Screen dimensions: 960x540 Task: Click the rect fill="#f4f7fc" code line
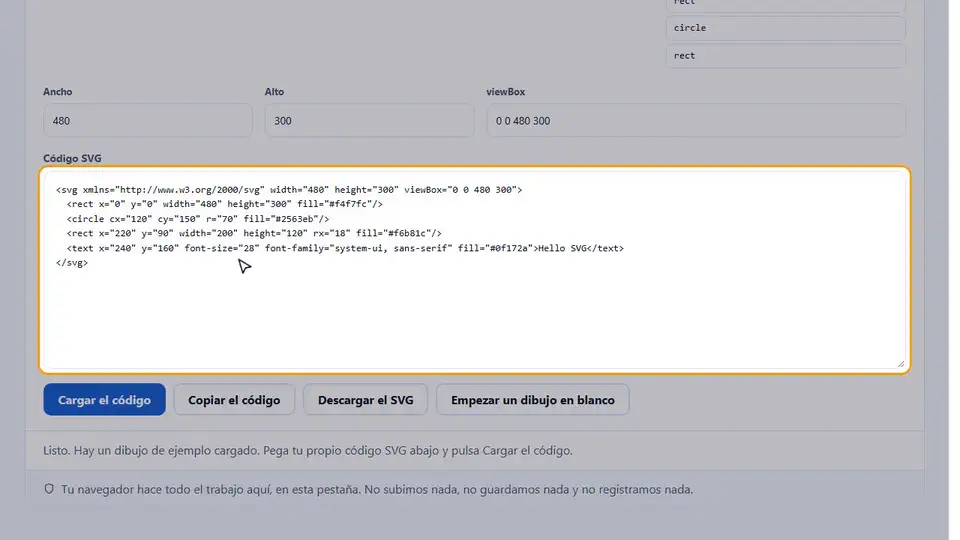pos(225,204)
